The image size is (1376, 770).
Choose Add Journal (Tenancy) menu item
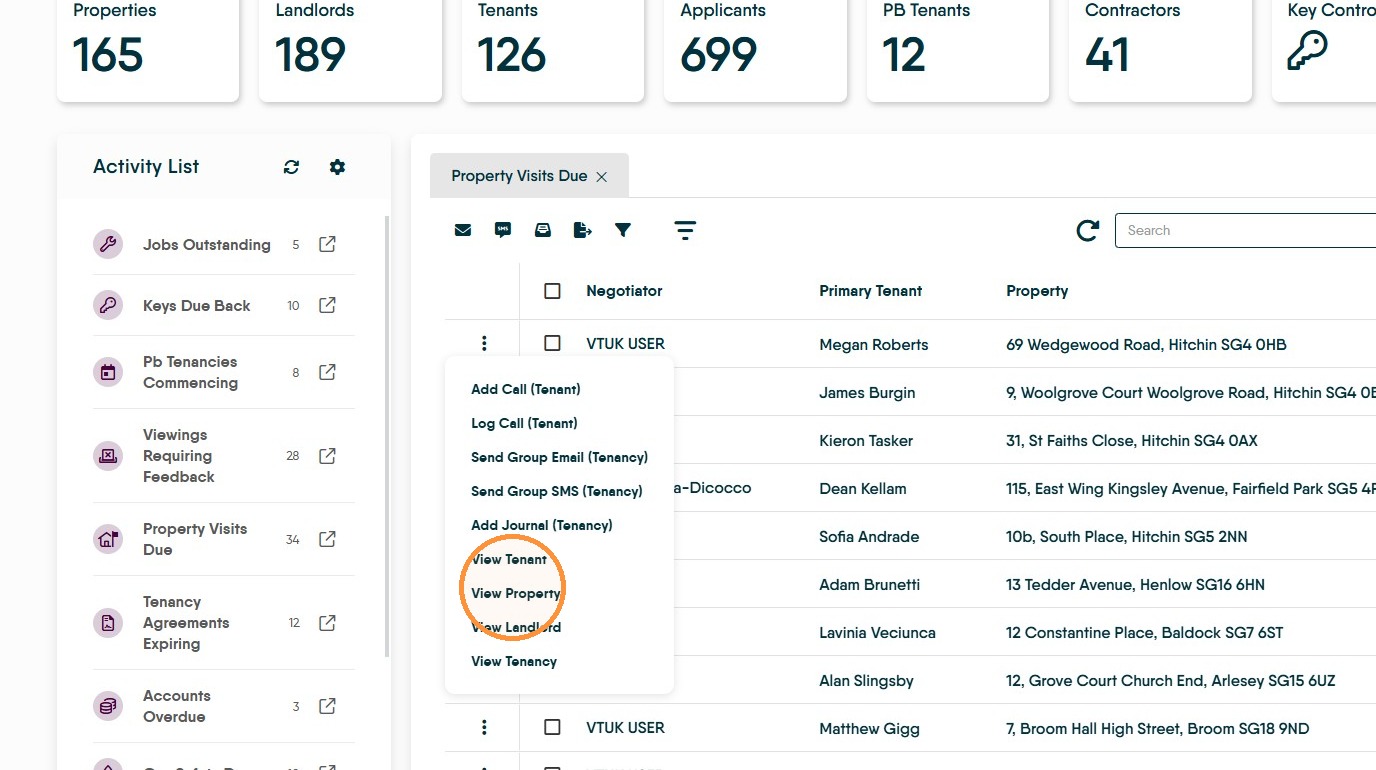(x=541, y=525)
